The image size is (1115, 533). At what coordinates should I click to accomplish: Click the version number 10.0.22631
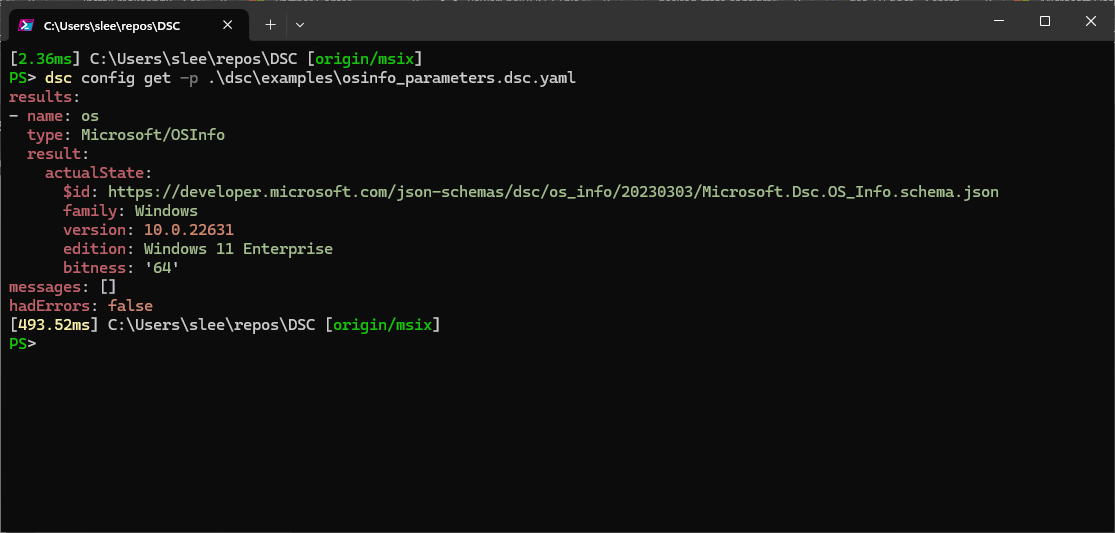coord(188,230)
